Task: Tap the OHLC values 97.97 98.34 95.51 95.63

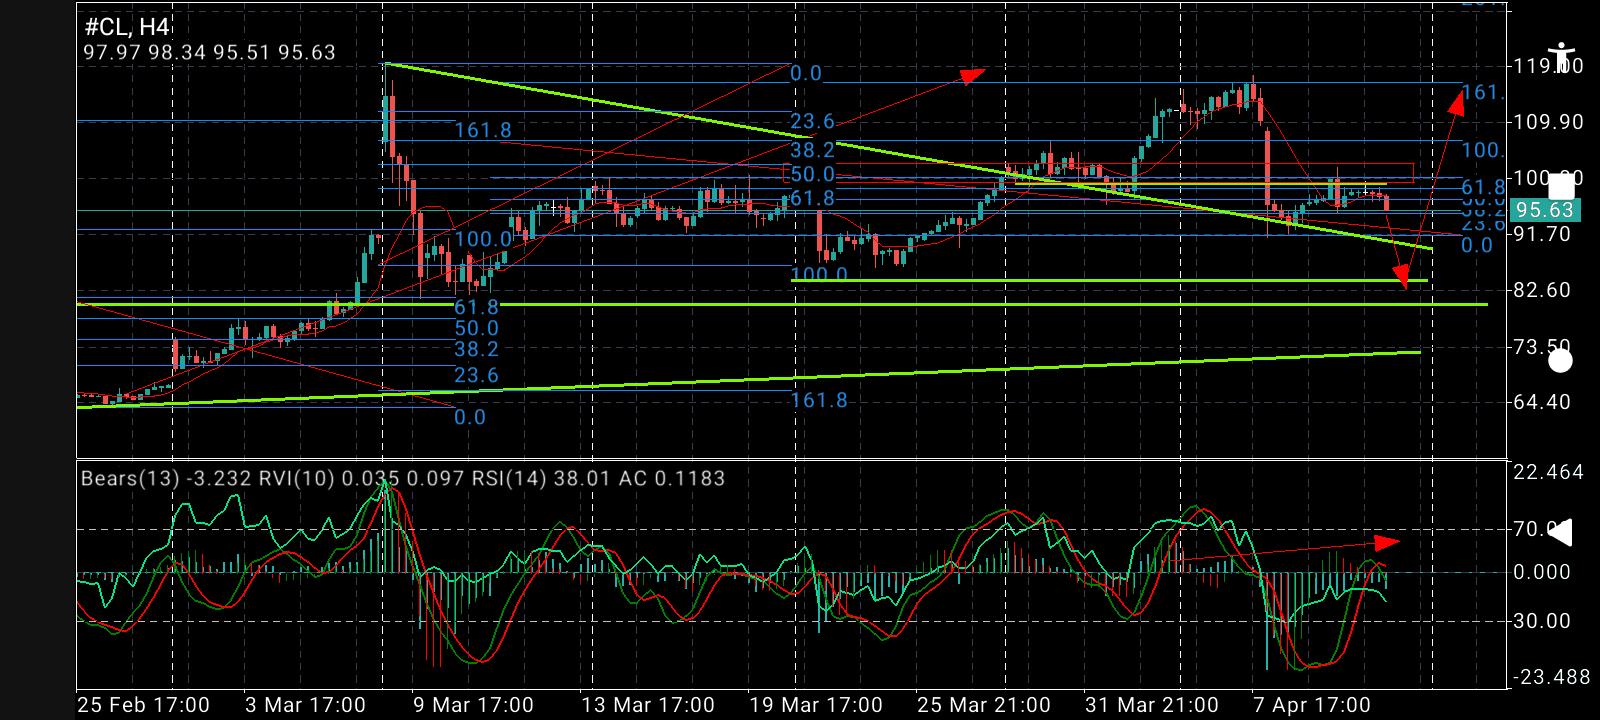Action: tap(210, 53)
